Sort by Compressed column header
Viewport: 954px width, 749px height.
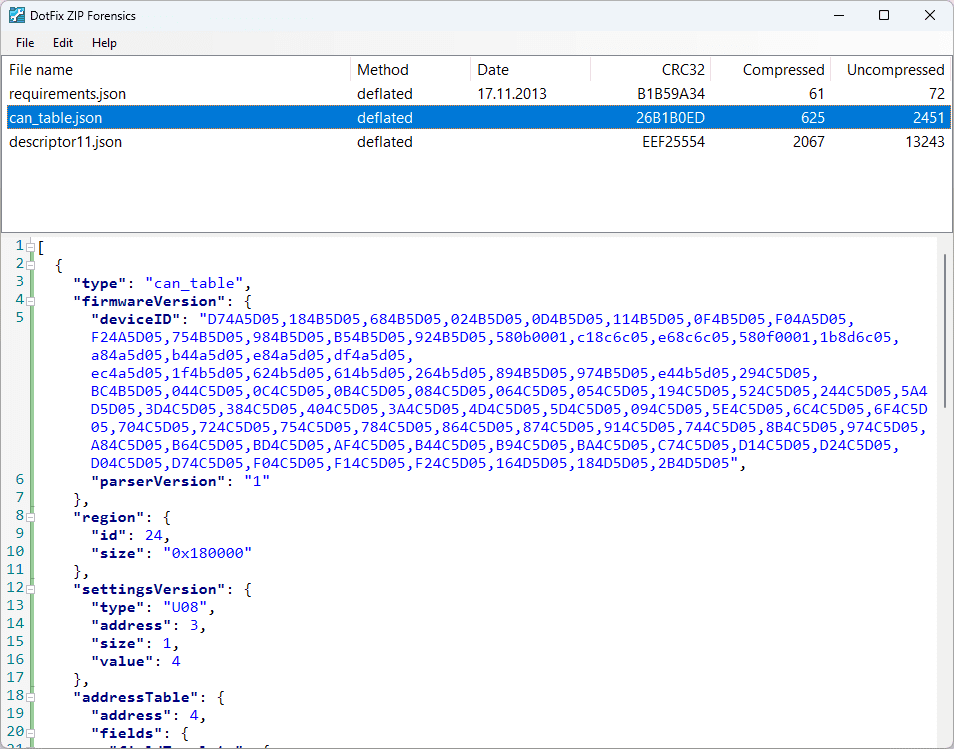click(x=770, y=69)
